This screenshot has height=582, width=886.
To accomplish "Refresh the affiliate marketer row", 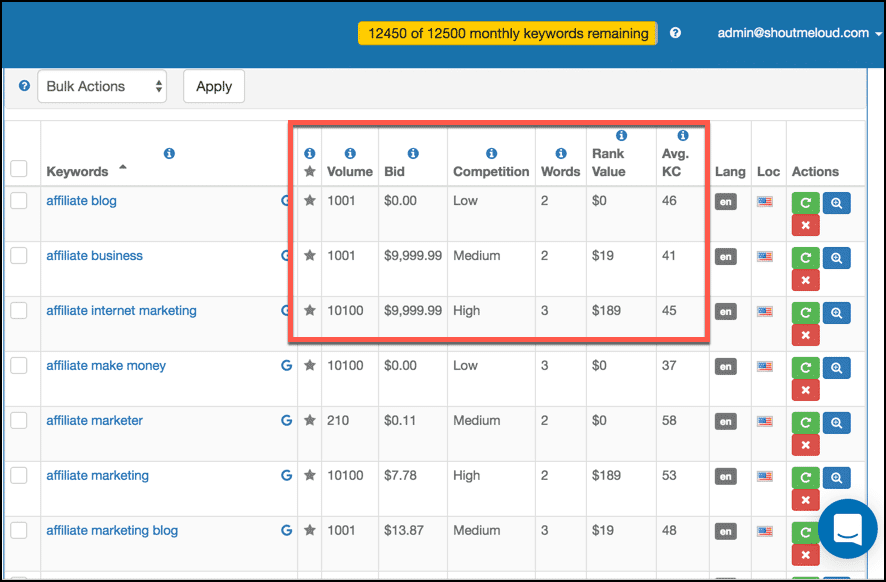I will (x=805, y=423).
